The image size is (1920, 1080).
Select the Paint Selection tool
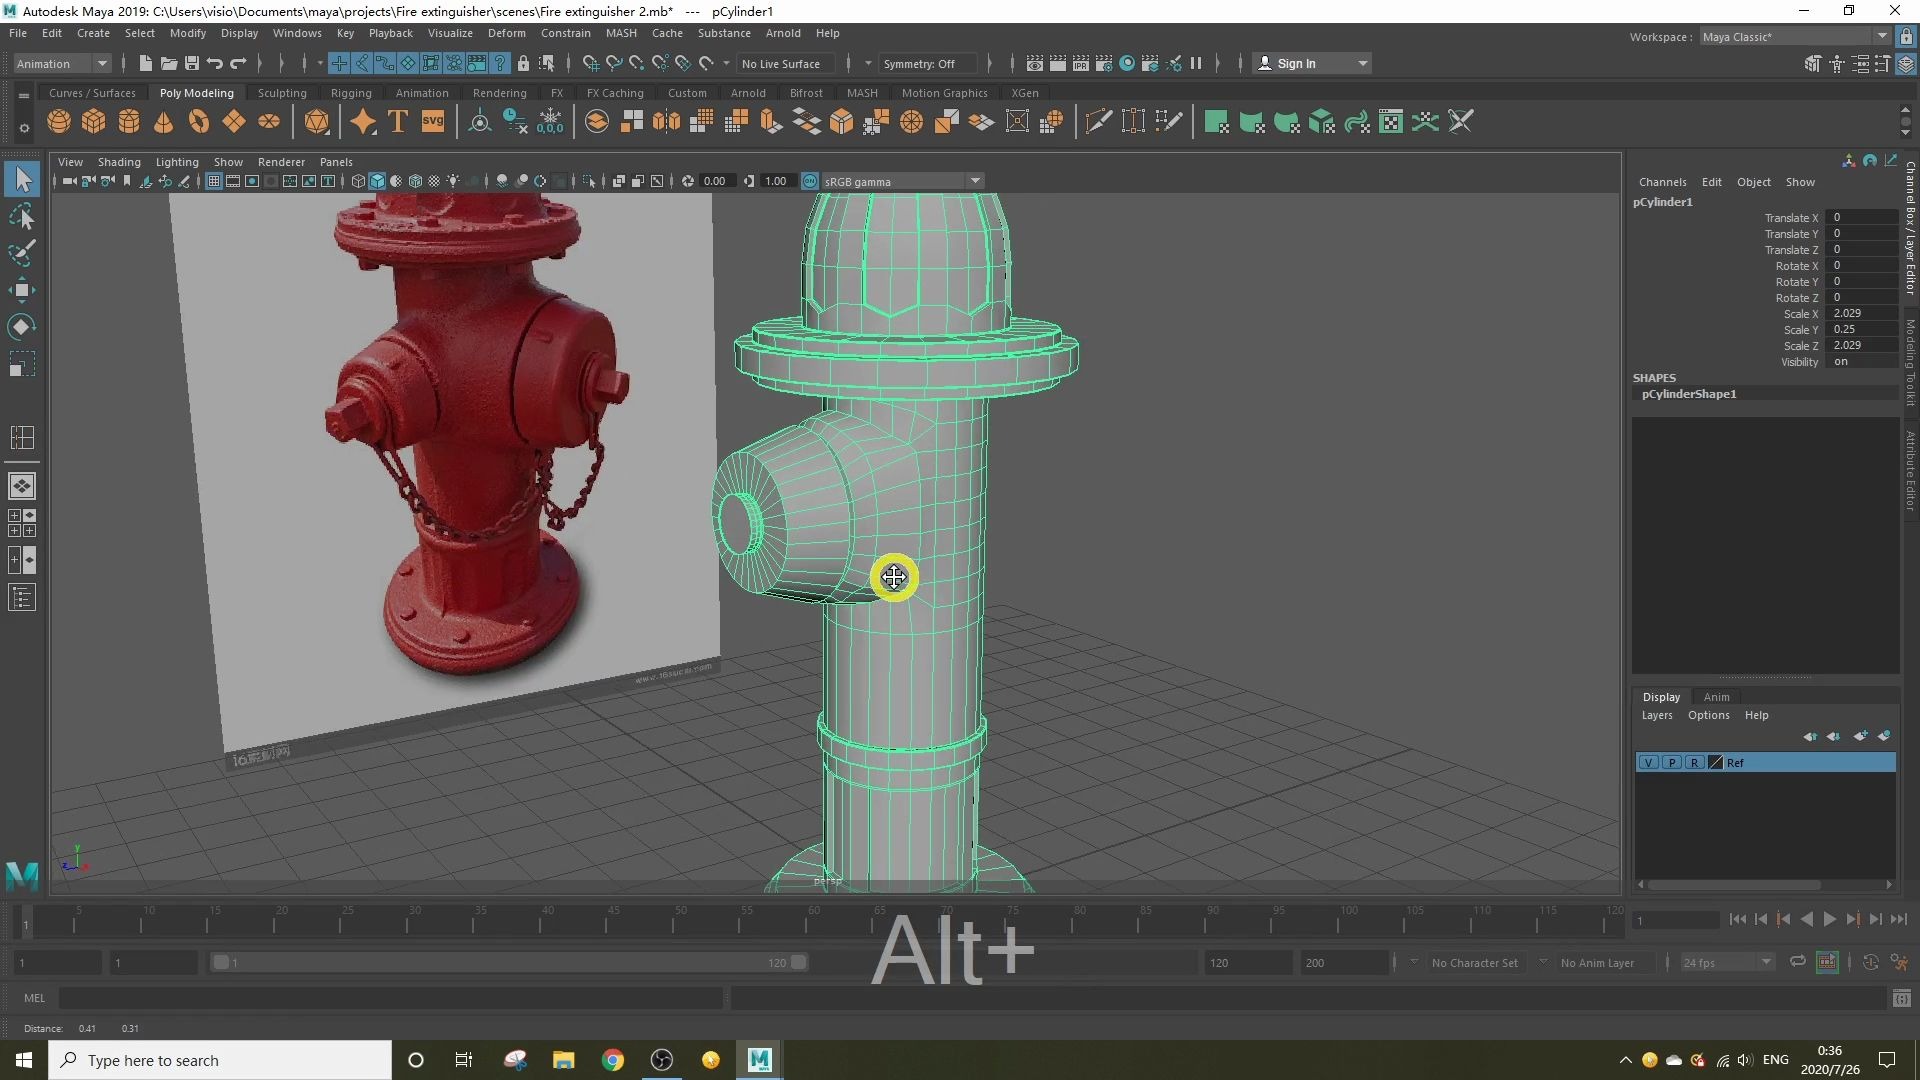click(22, 253)
